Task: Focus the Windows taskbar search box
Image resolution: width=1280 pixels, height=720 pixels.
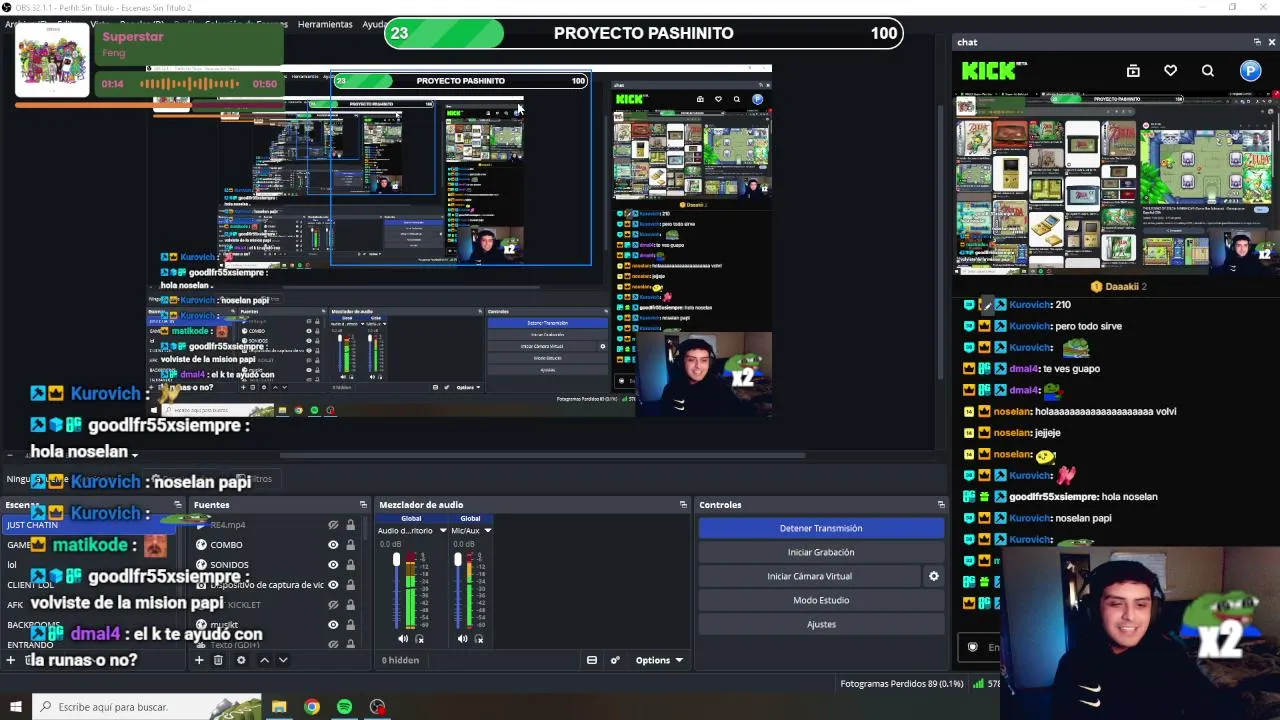Action: pyautogui.click(x=146, y=707)
